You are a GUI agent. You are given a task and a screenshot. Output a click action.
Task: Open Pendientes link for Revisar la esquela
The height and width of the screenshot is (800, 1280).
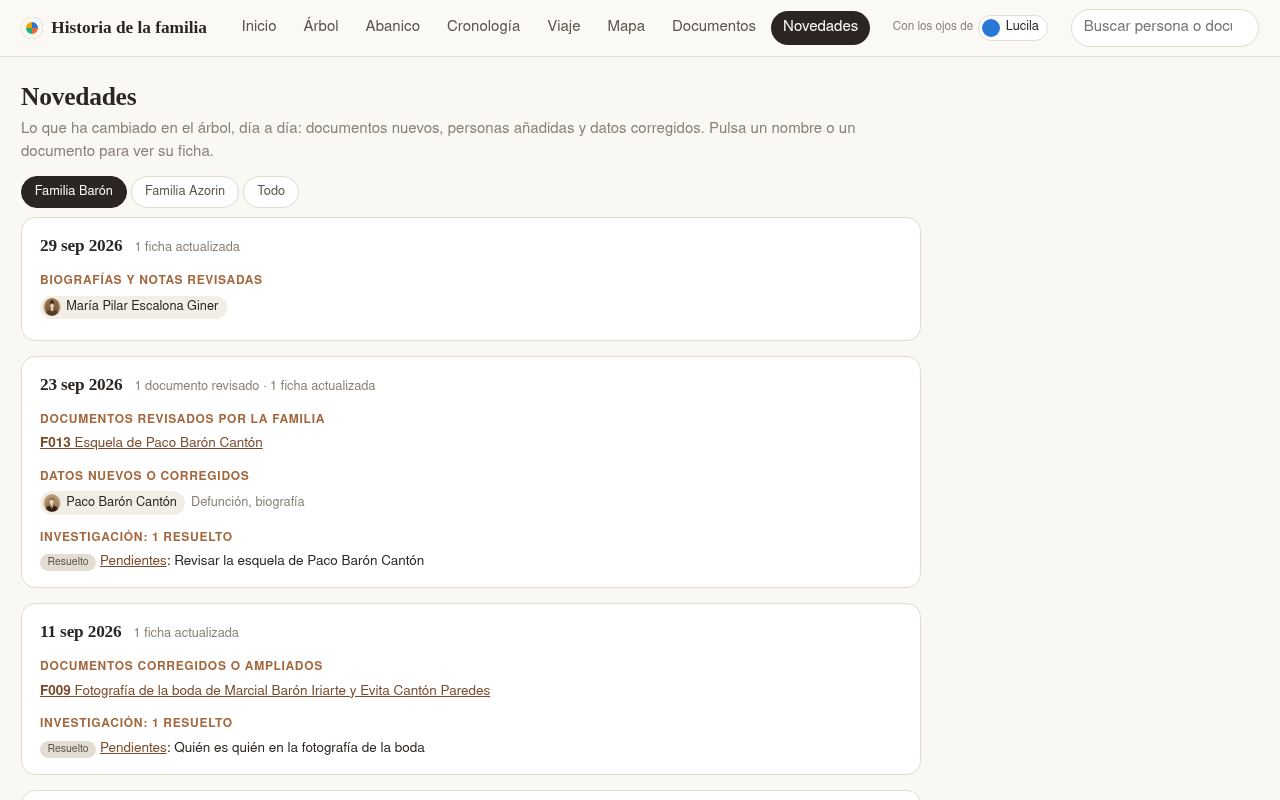click(x=133, y=561)
